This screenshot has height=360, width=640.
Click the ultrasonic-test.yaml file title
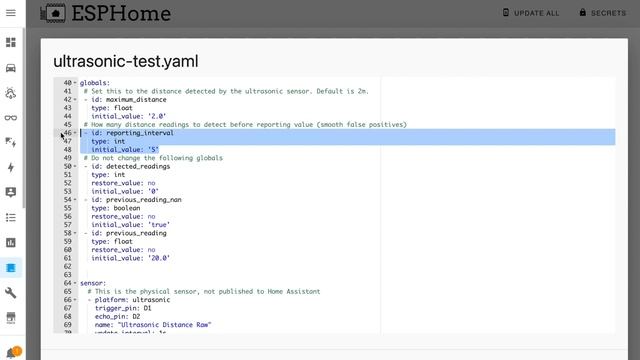pyautogui.click(x=126, y=62)
